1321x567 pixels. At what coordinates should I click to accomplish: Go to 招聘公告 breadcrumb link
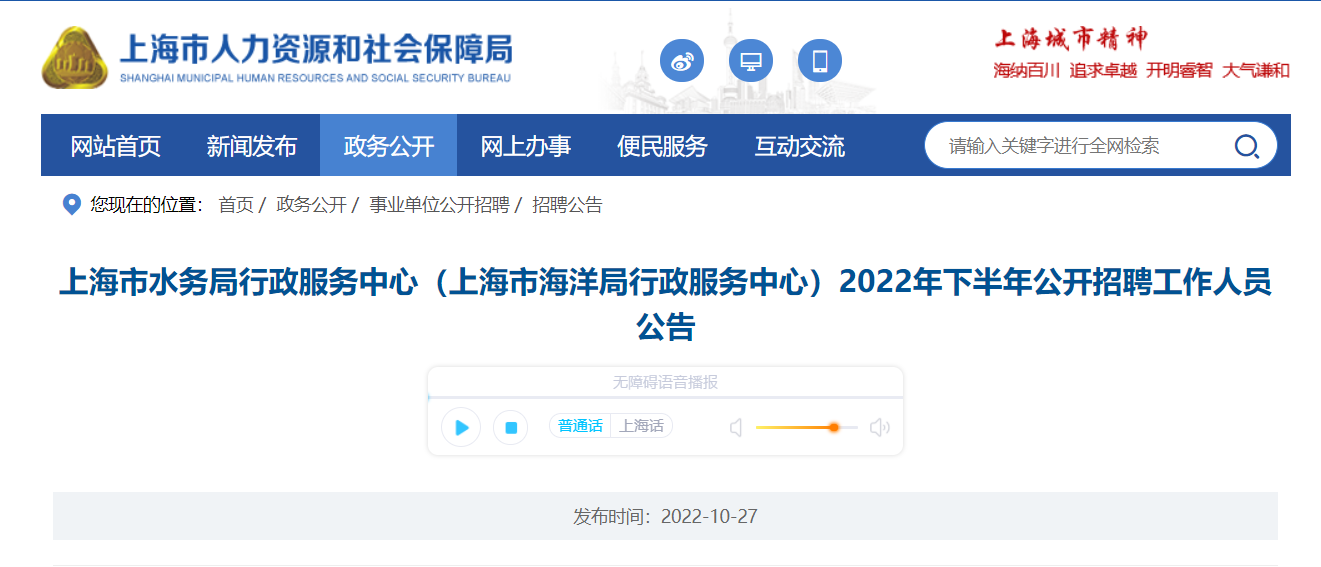(567, 205)
